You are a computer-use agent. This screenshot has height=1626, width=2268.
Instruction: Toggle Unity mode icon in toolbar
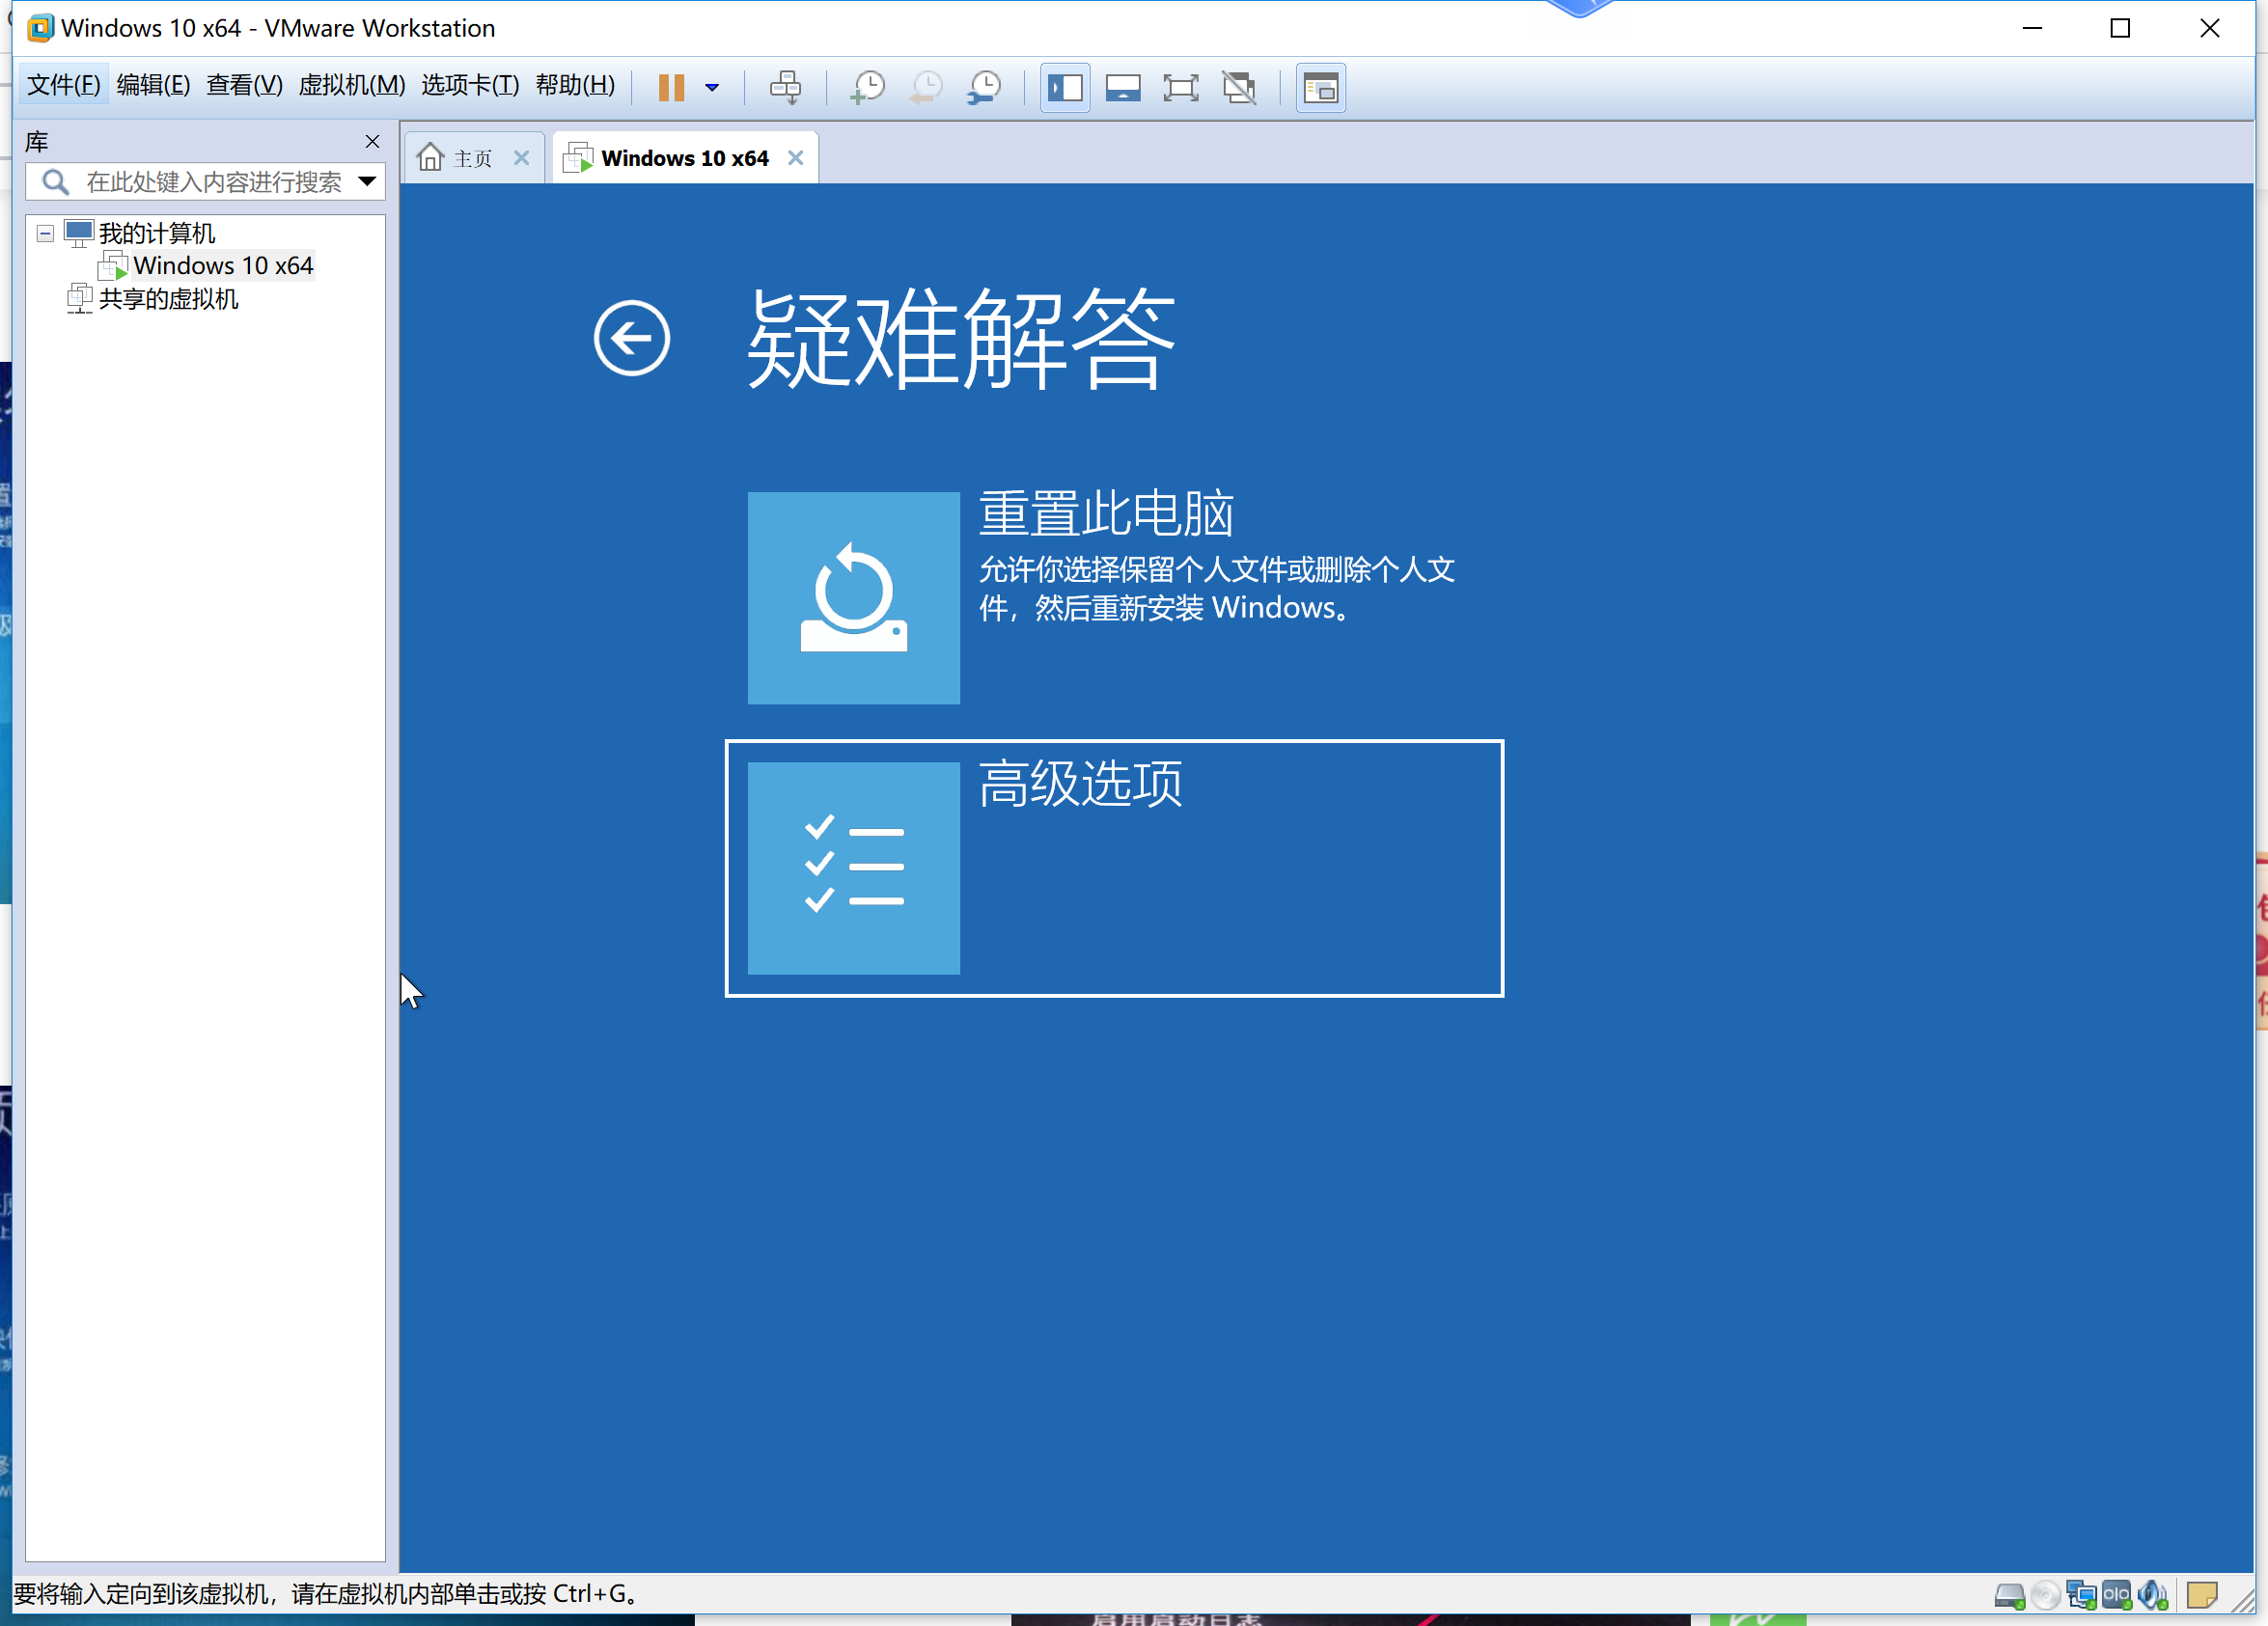1239,87
